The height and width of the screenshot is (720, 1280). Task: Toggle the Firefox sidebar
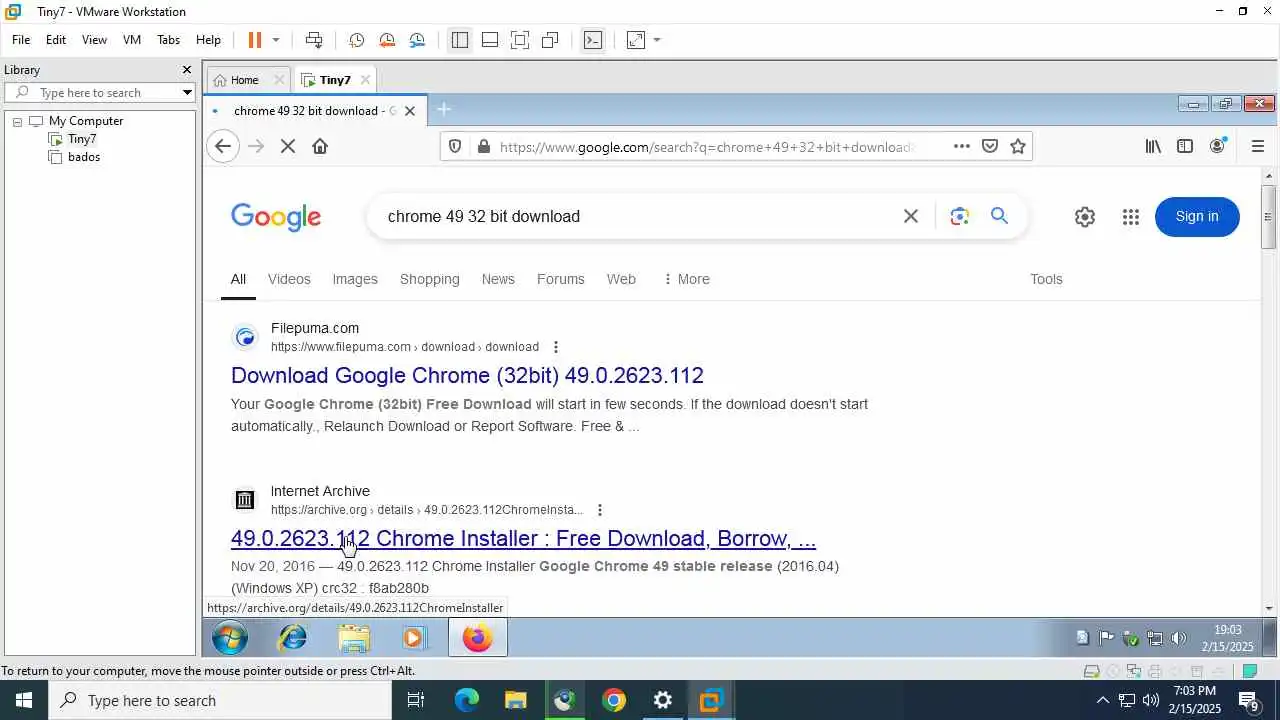coord(1185,146)
